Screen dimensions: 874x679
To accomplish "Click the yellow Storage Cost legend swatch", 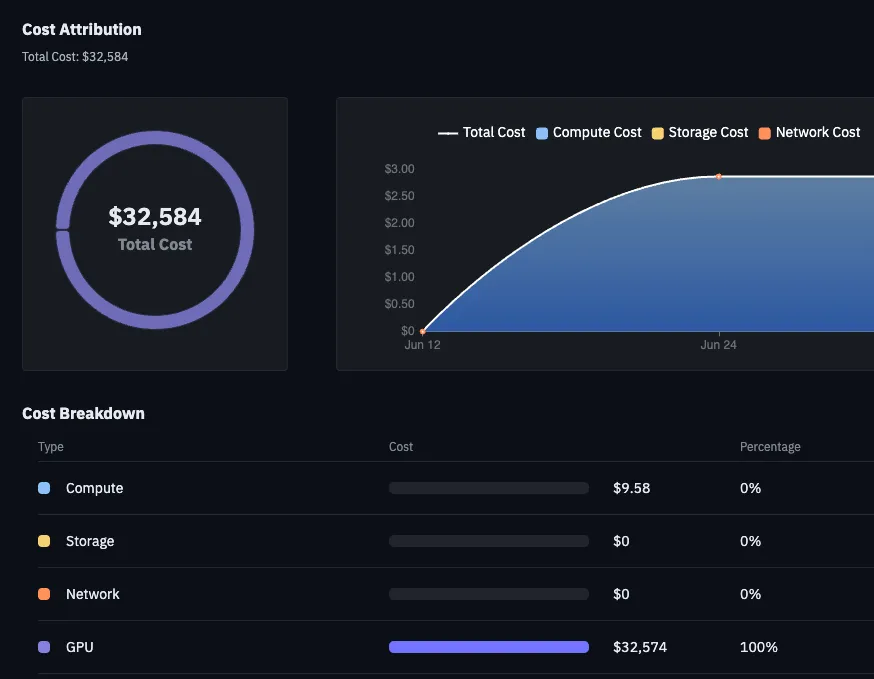I will pos(658,133).
